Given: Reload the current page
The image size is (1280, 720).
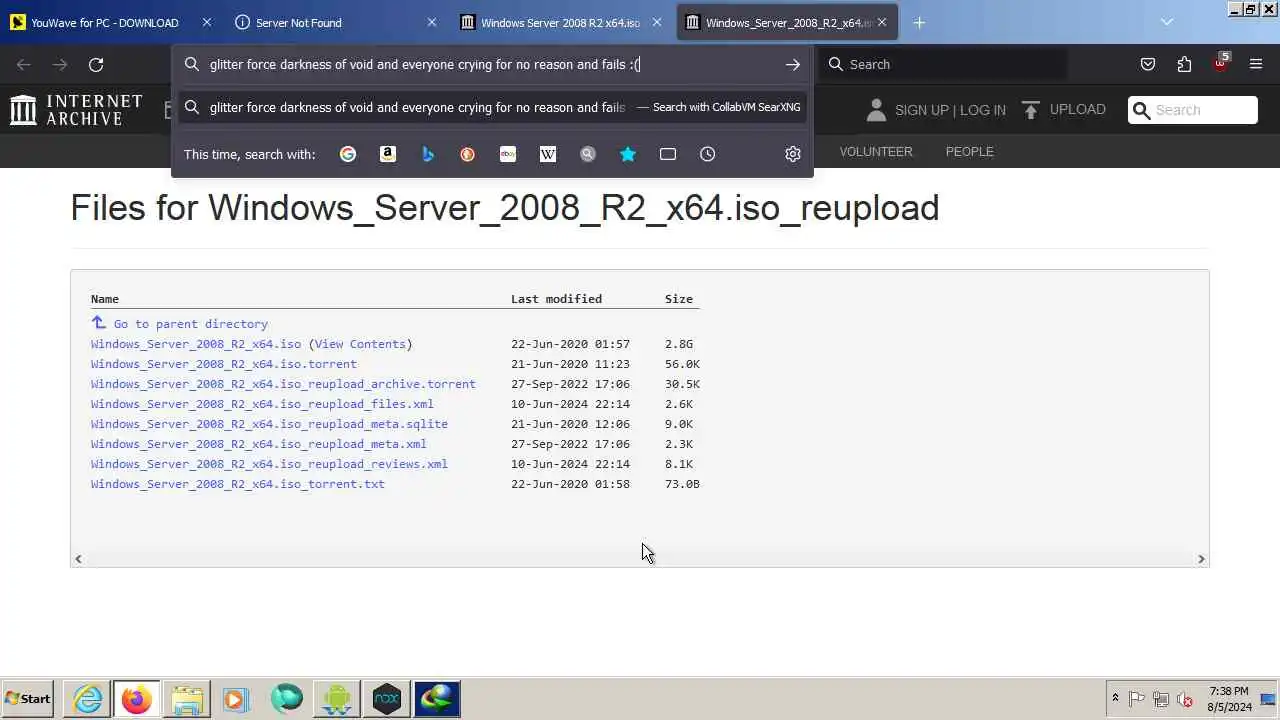Looking at the screenshot, I should pyautogui.click(x=96, y=64).
